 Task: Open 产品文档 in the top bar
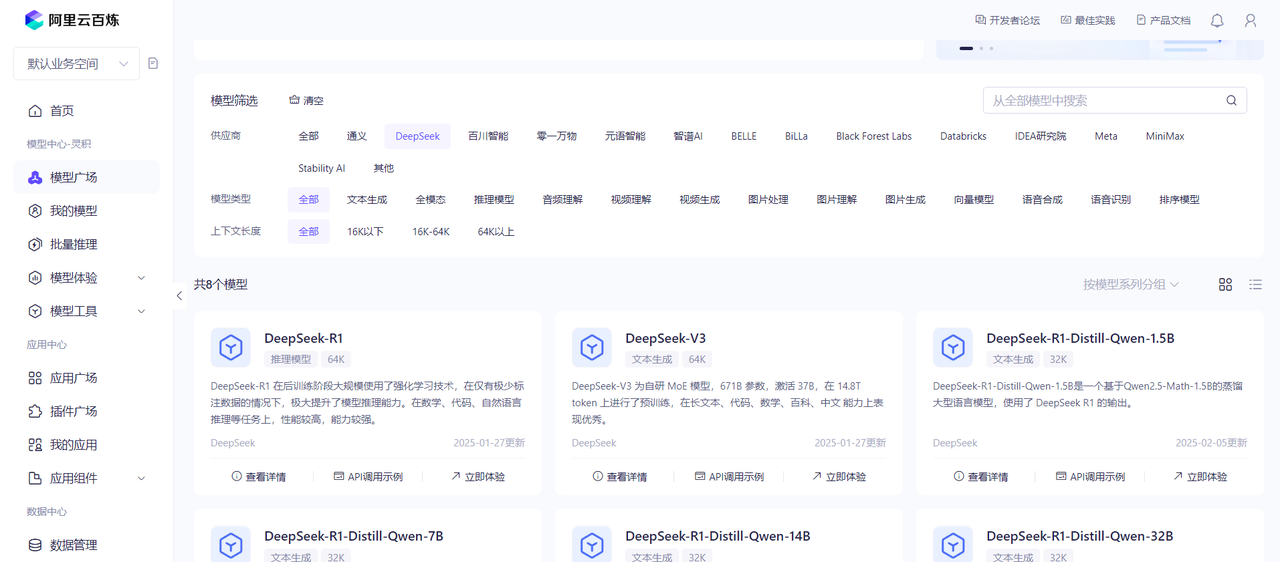(1163, 20)
